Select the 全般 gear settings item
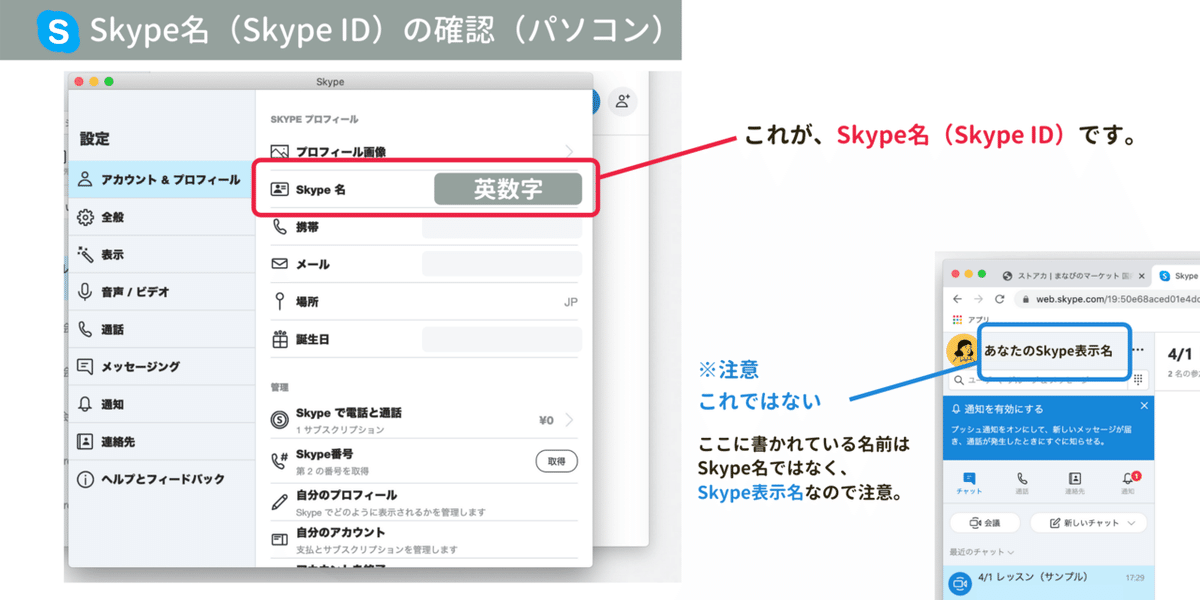The width and height of the screenshot is (1200, 600). click(x=161, y=217)
